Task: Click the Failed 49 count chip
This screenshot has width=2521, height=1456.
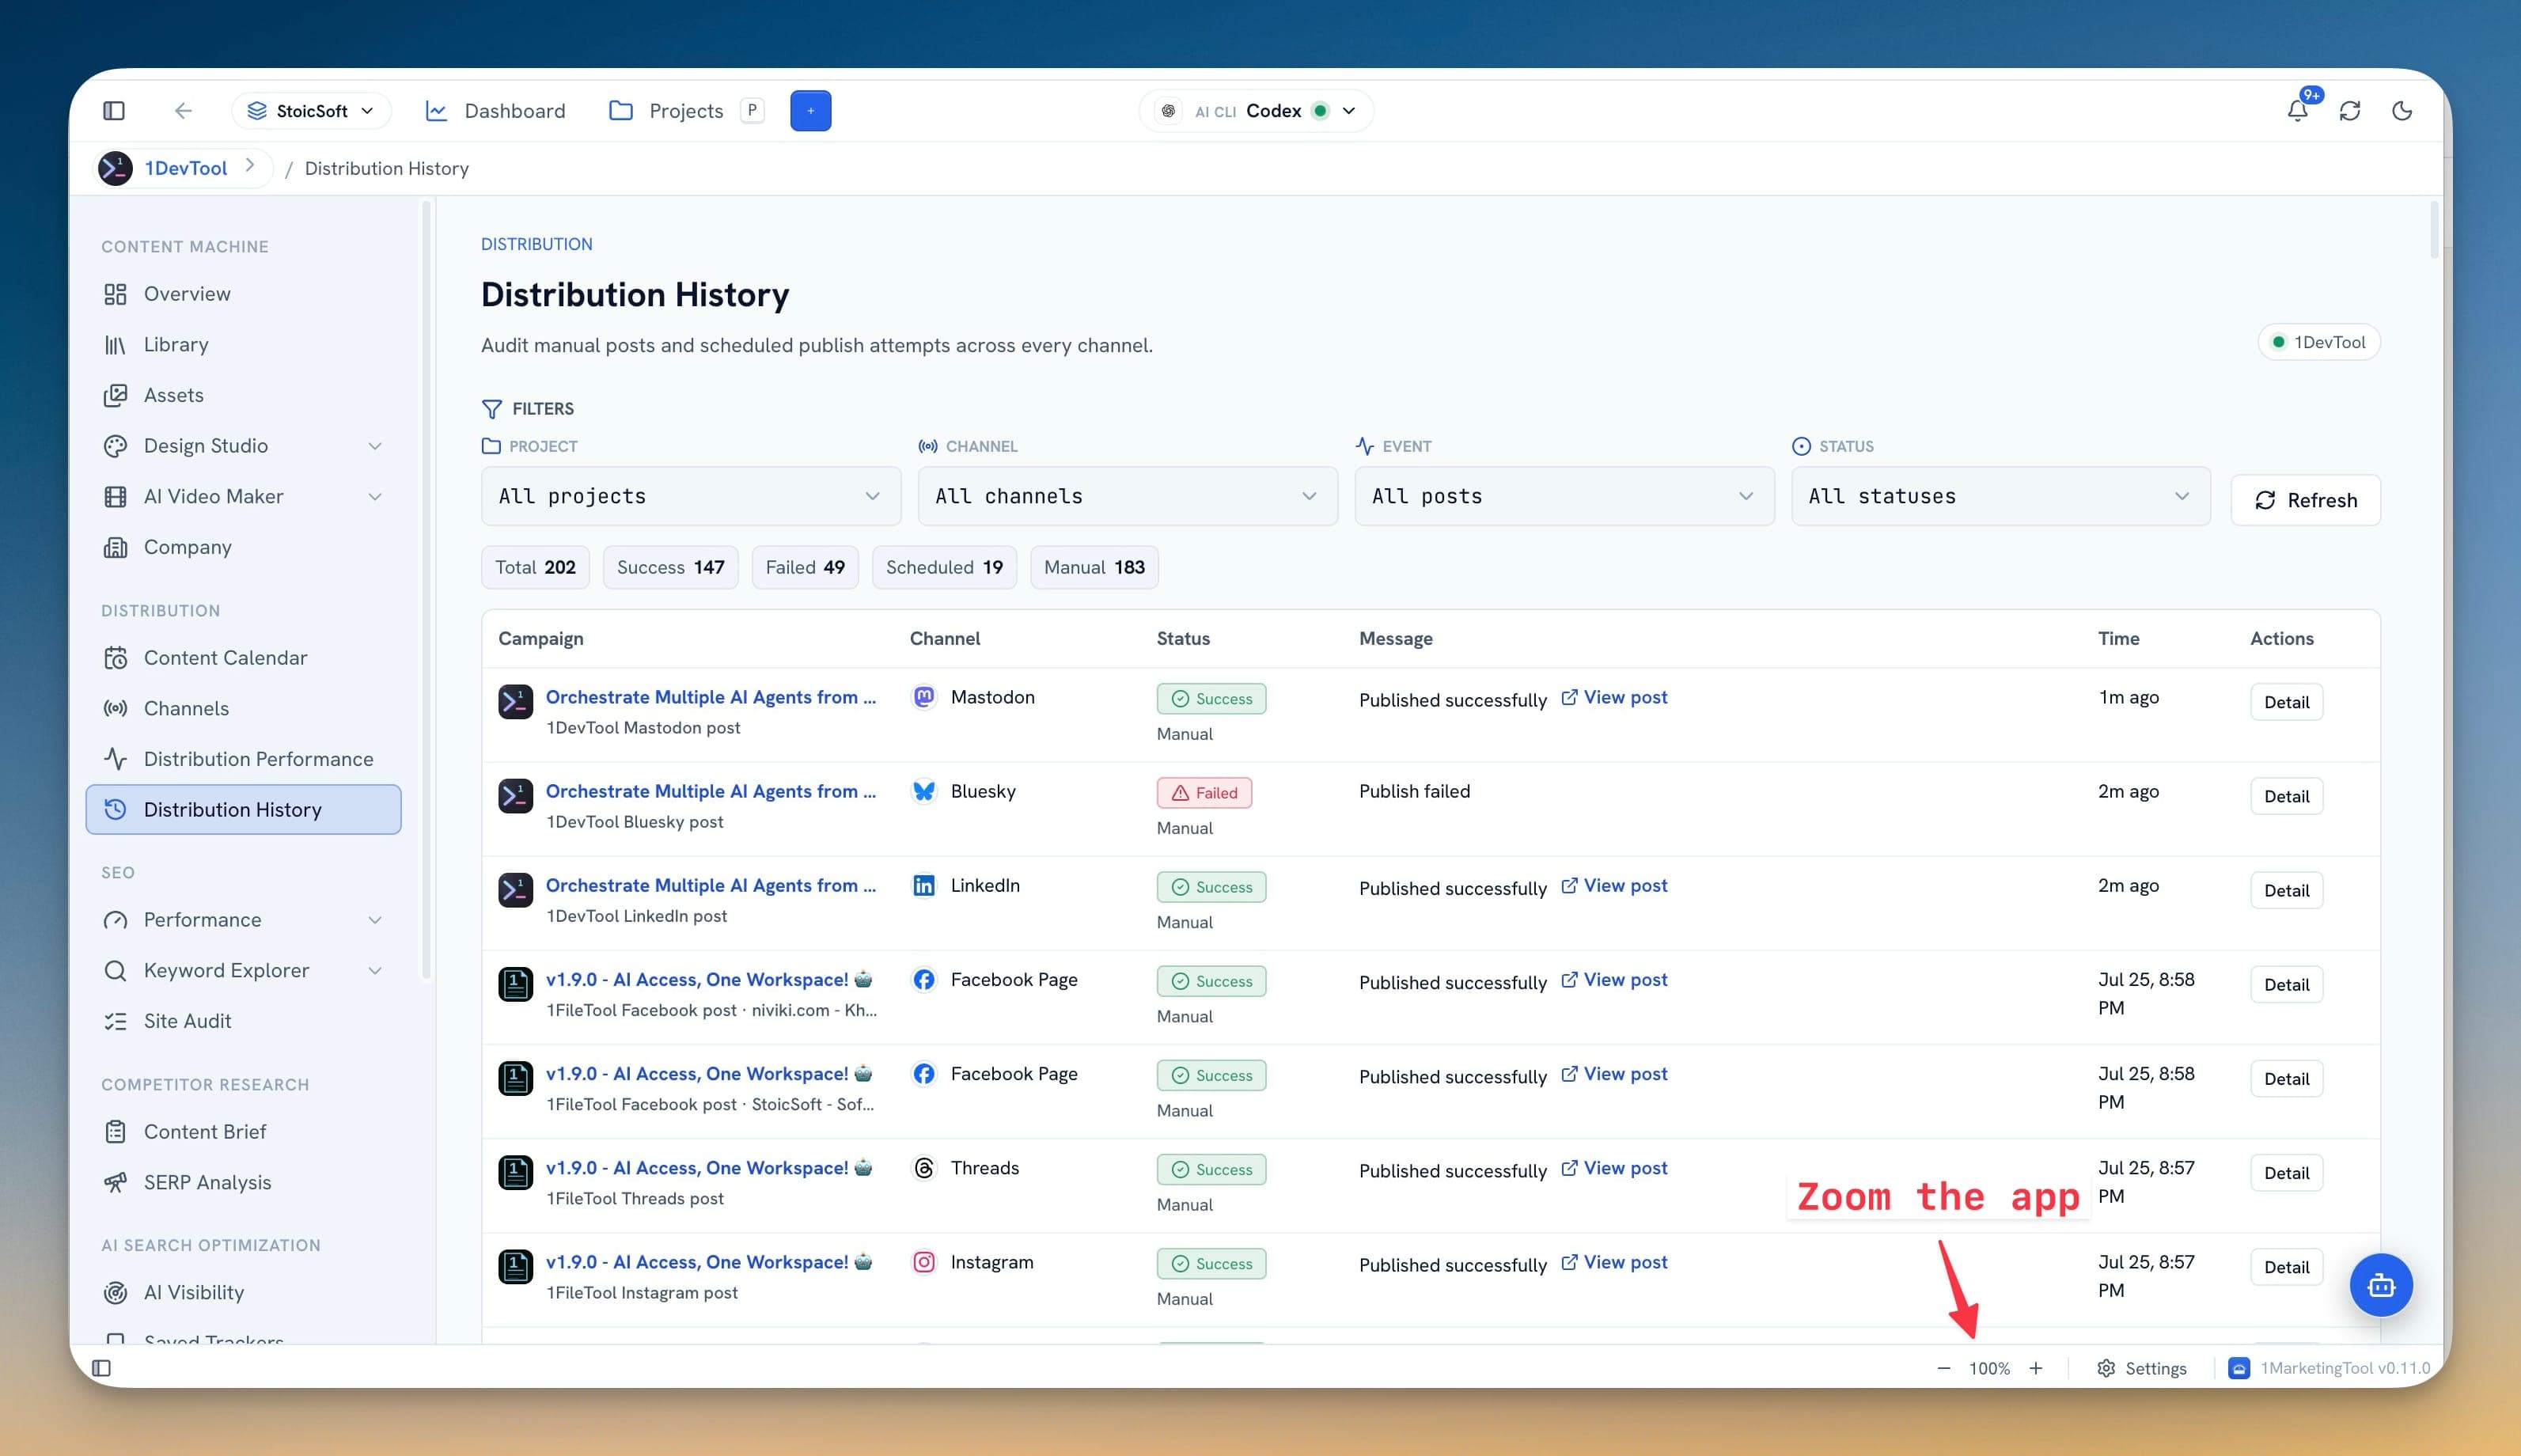Action: coord(805,567)
